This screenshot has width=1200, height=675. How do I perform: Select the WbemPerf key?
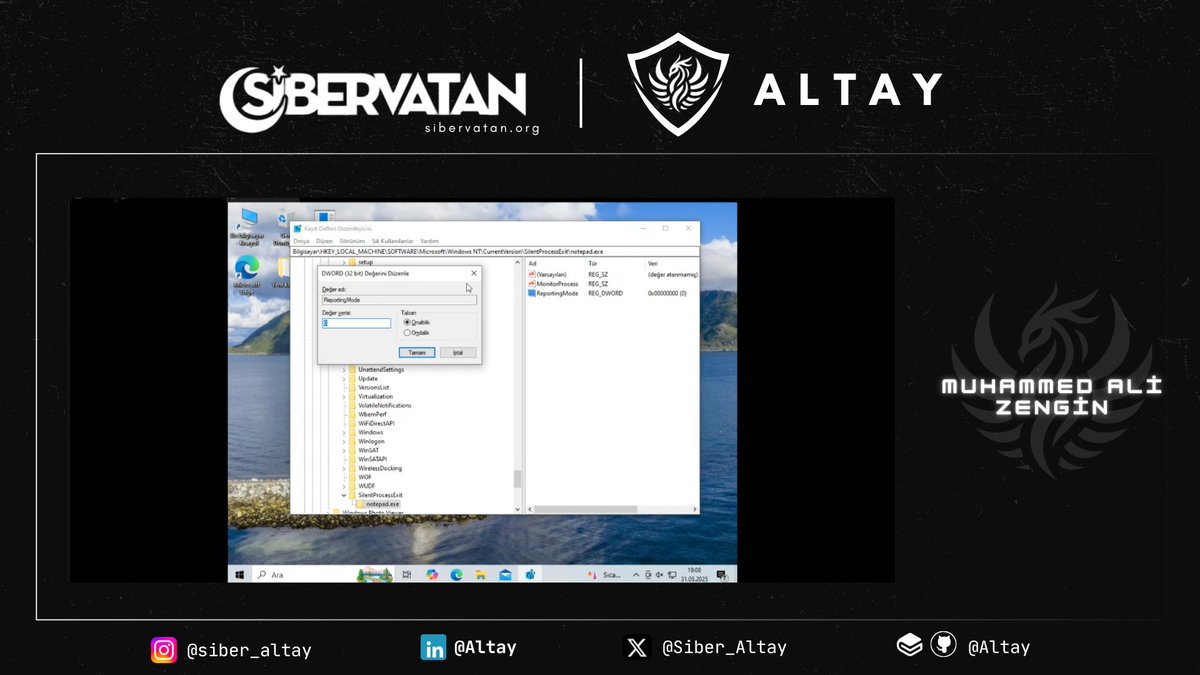(x=372, y=415)
